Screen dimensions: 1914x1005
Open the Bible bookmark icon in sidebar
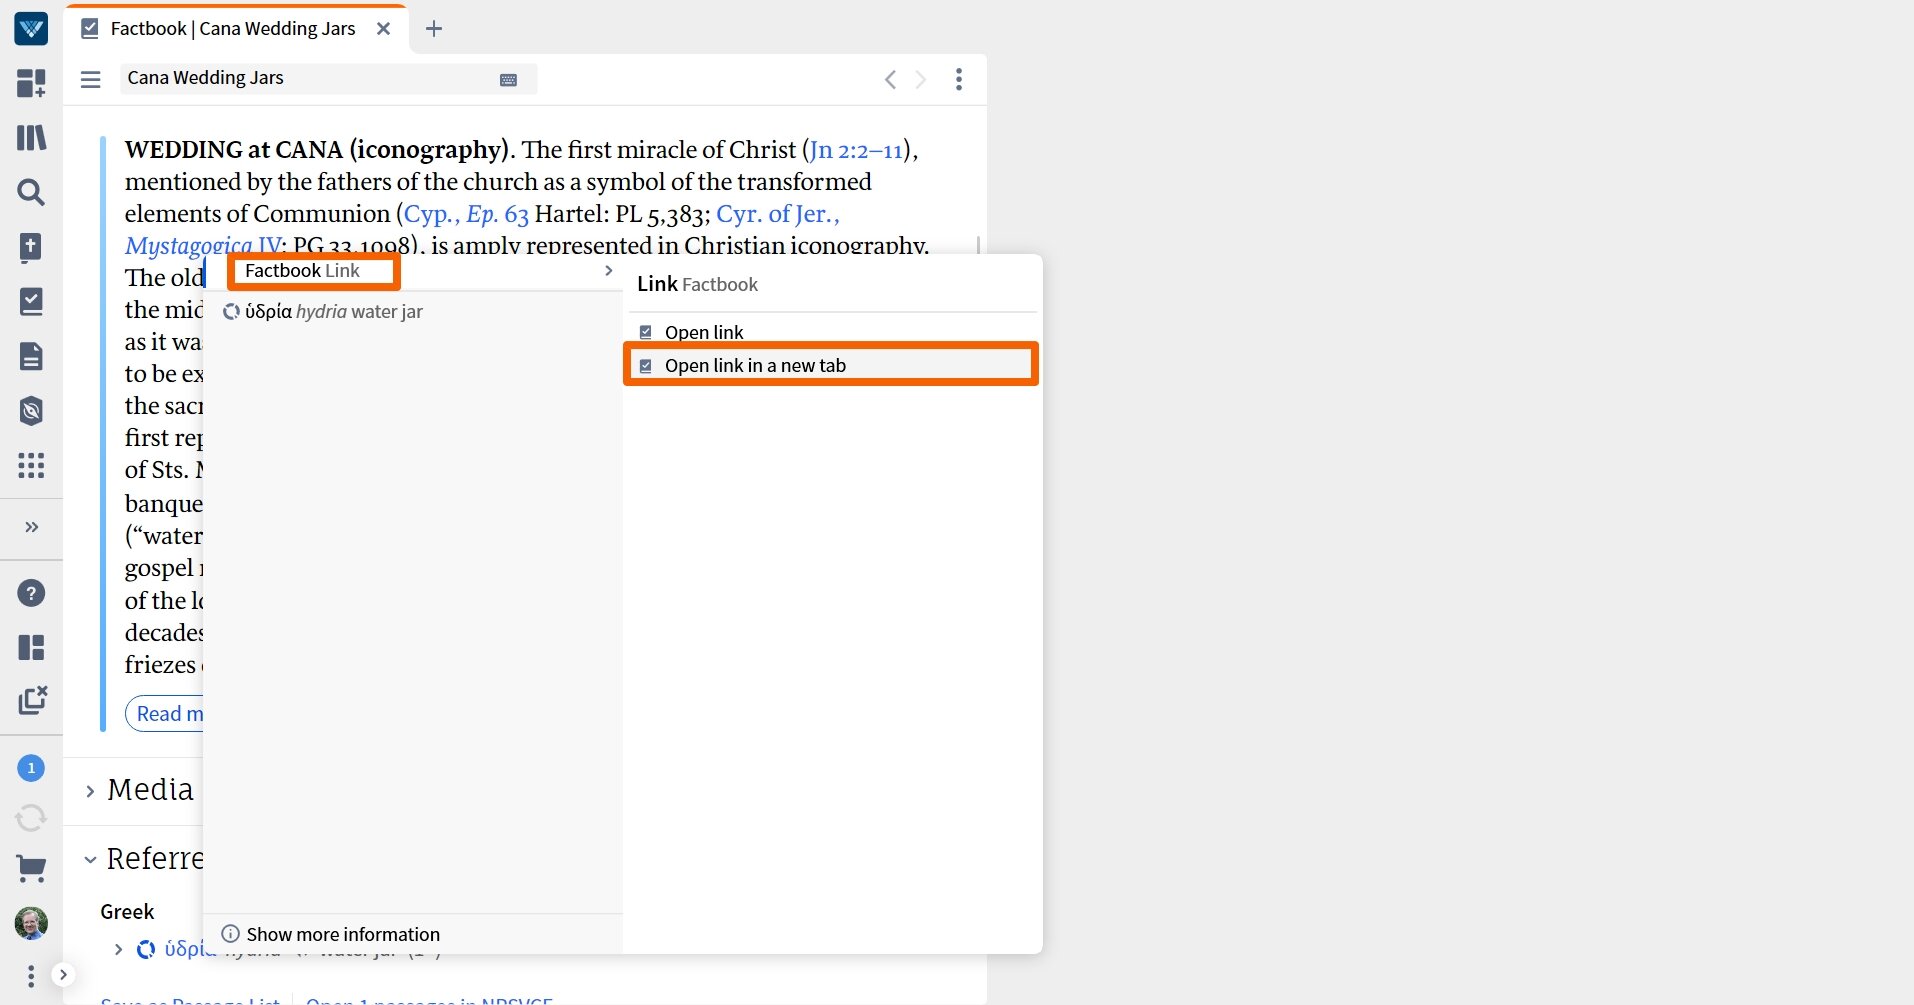pyautogui.click(x=31, y=247)
